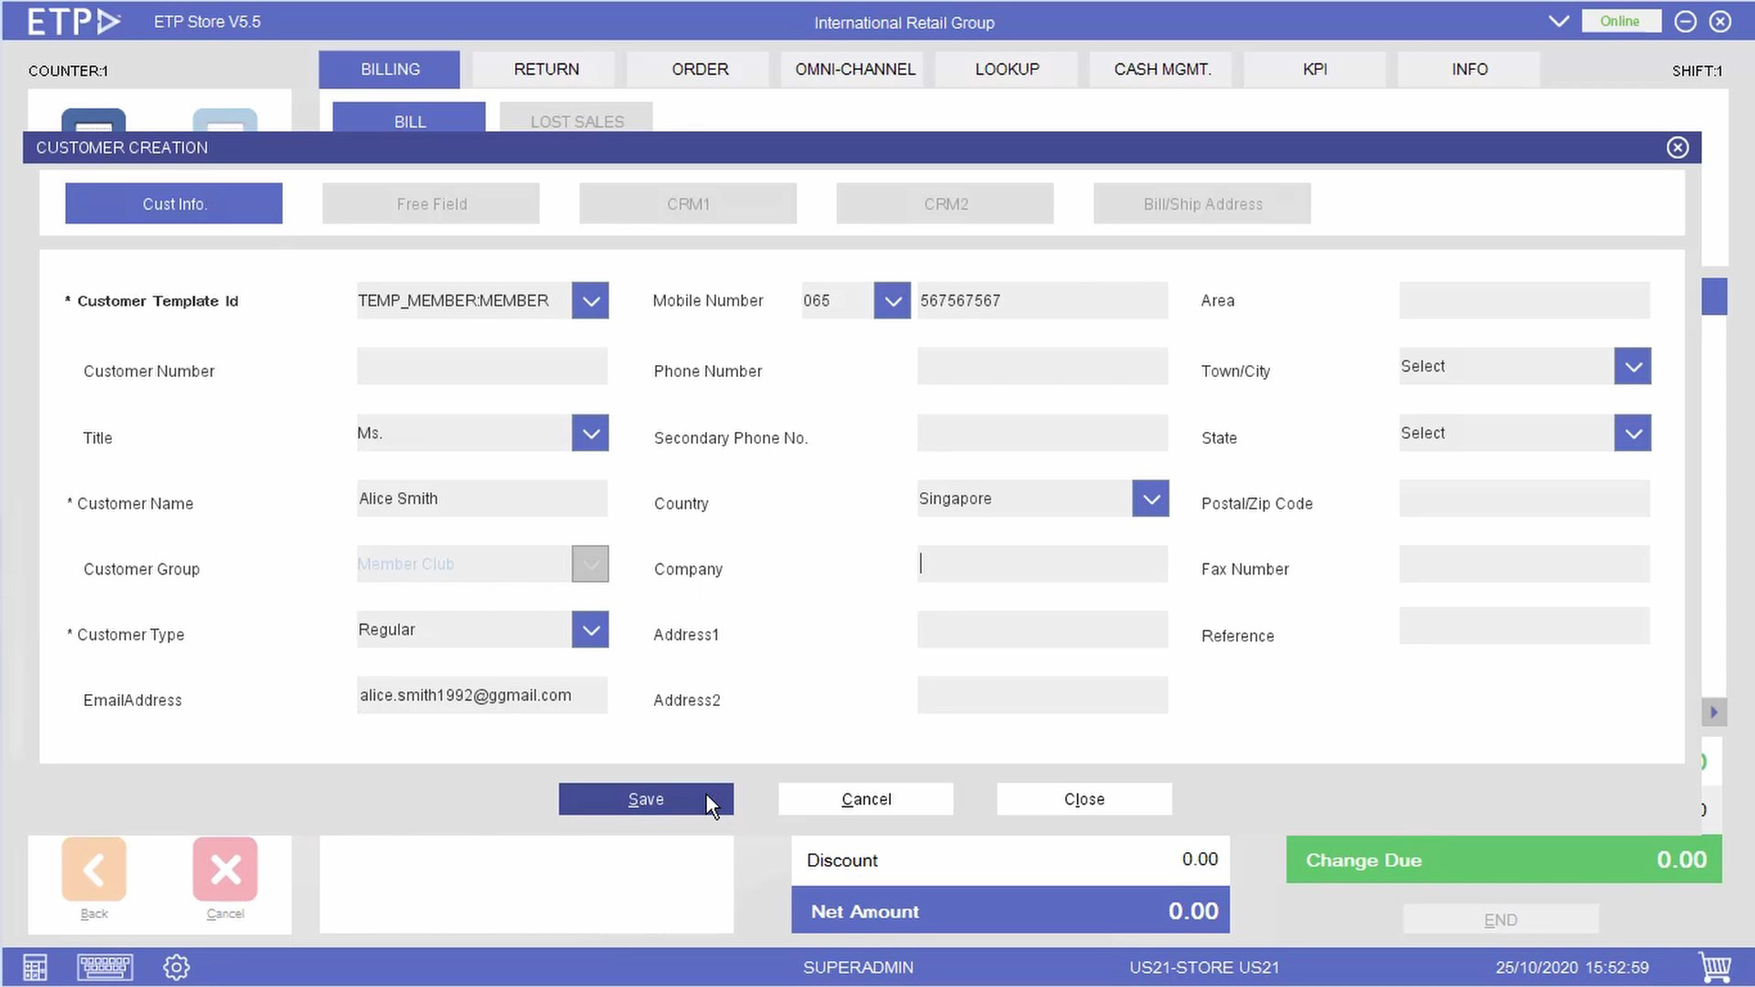Open the calculator tool in the bottom bar
Screen dimensions: 1755x987
[x=34, y=966]
